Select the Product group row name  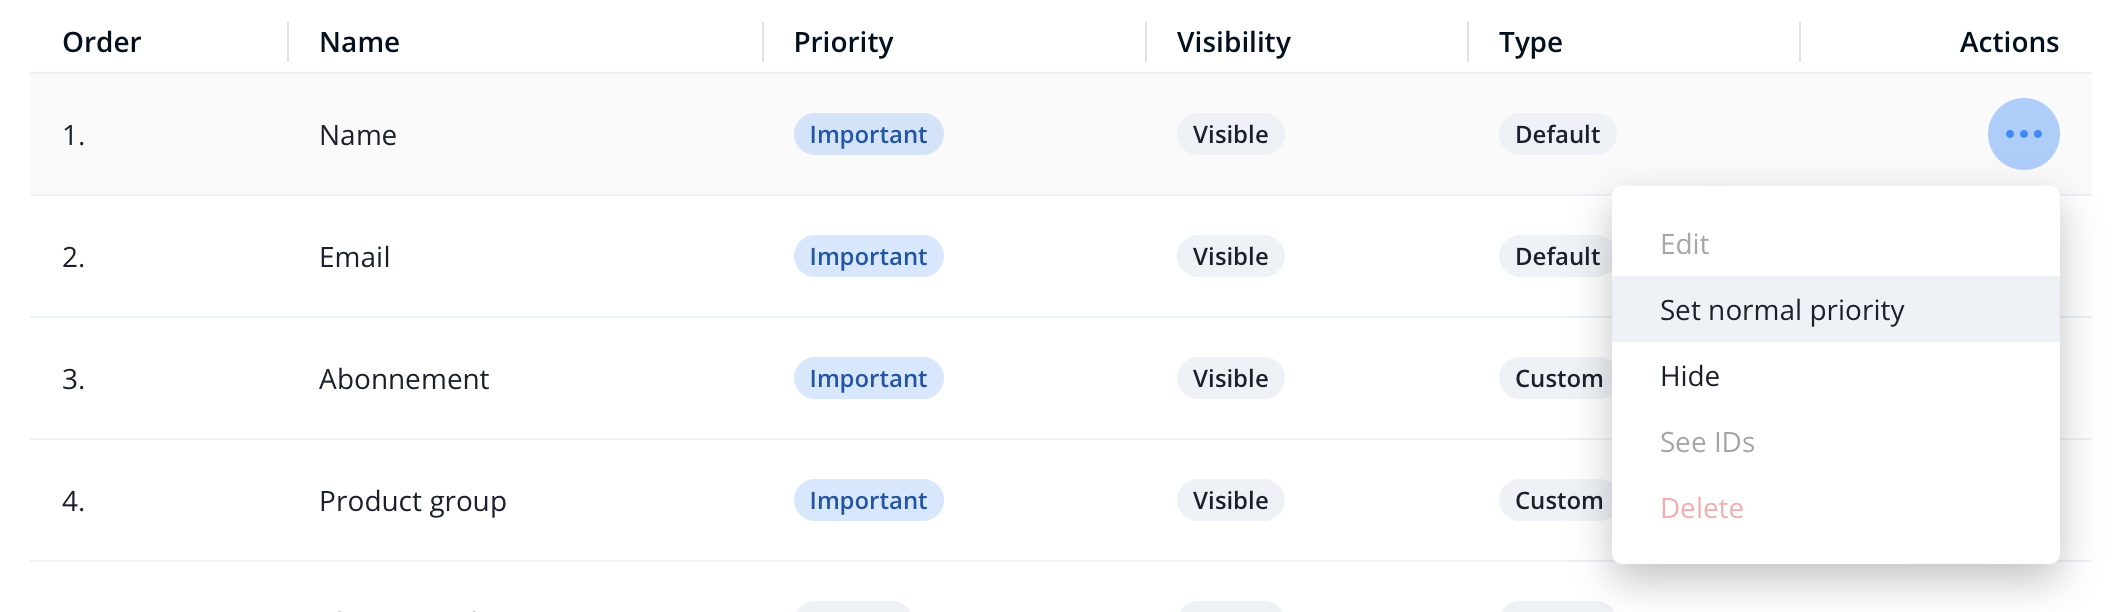412,501
